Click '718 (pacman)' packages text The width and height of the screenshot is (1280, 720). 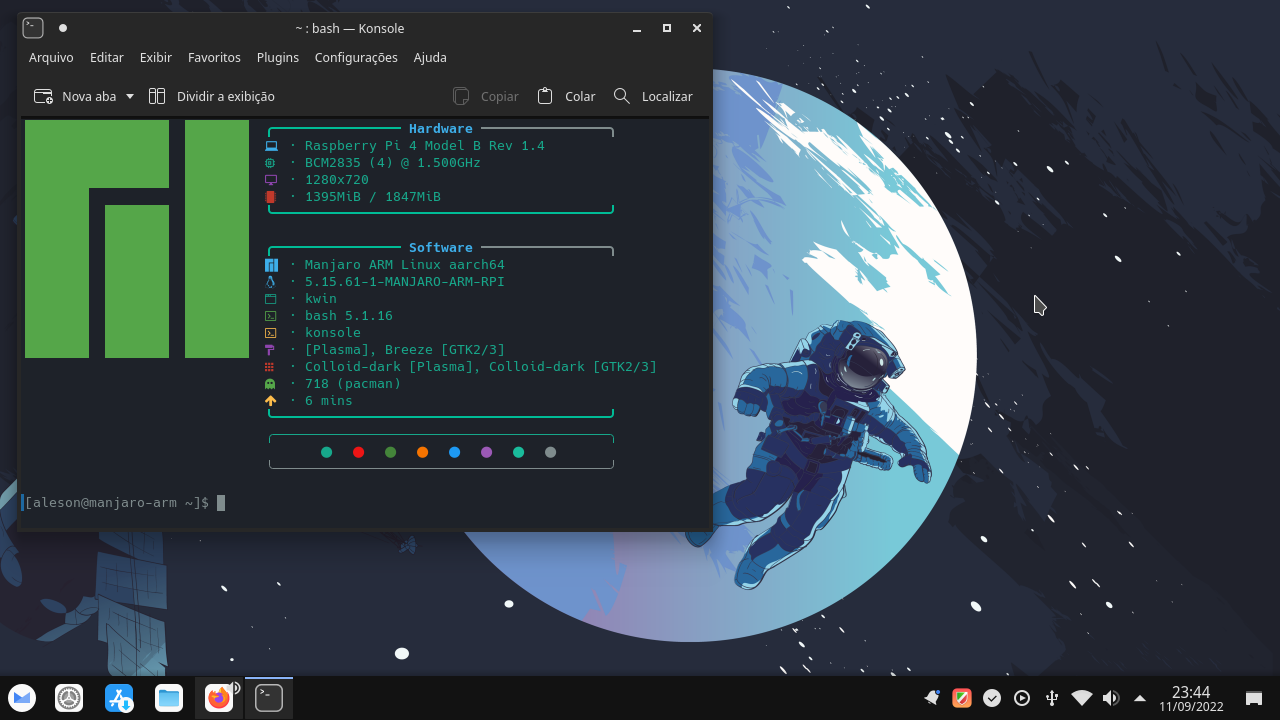[x=353, y=384]
